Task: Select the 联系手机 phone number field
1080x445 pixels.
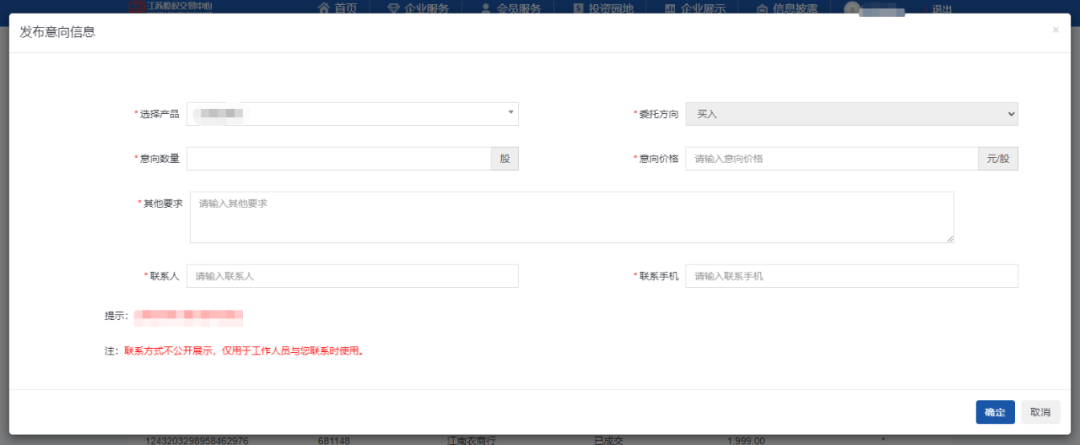Action: point(851,276)
